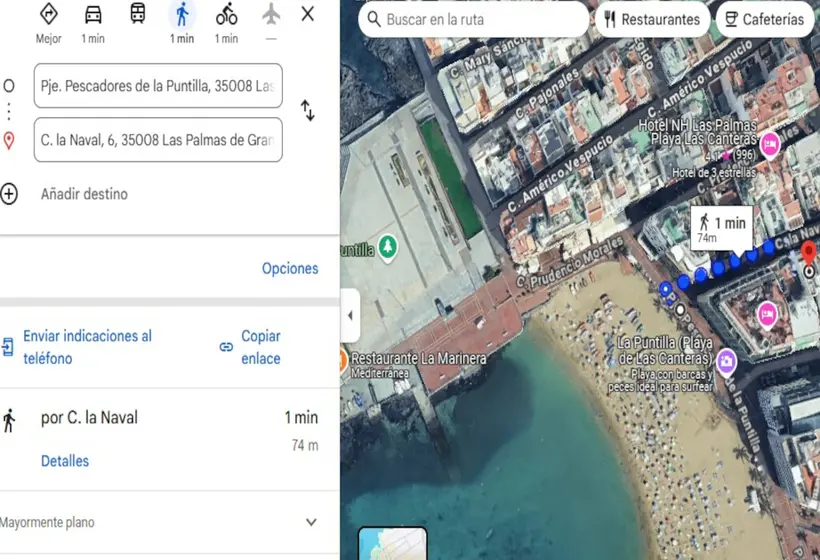
Task: Click the Hotel NH Las Palmas pink pin
Action: [x=770, y=145]
